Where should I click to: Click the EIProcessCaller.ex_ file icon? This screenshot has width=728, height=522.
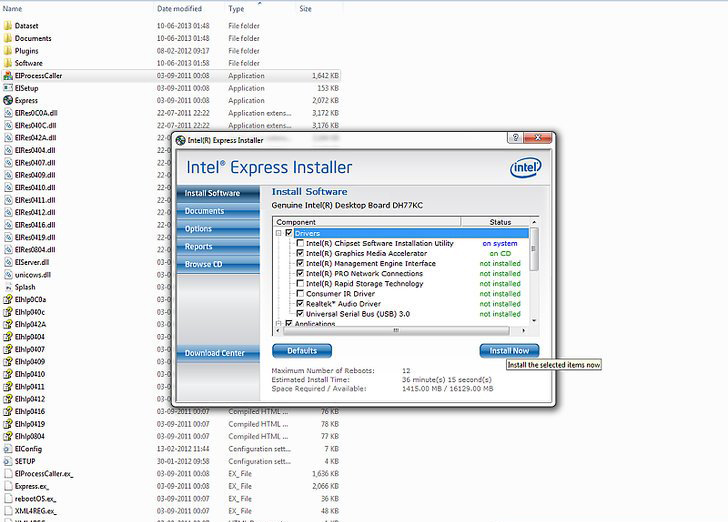click(x=8, y=474)
